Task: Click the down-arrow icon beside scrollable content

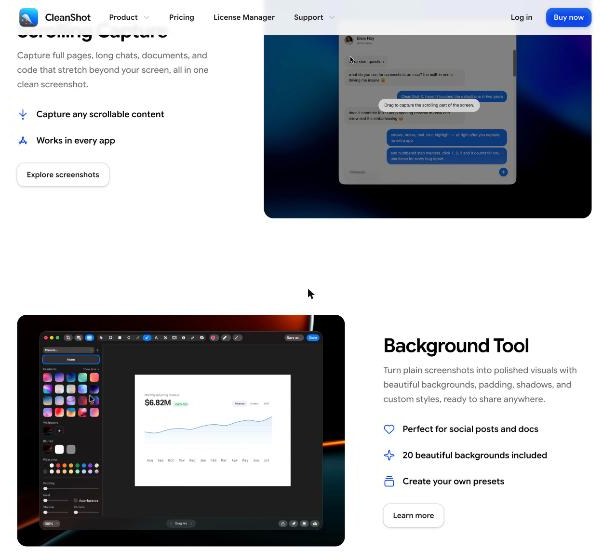Action: (23, 114)
